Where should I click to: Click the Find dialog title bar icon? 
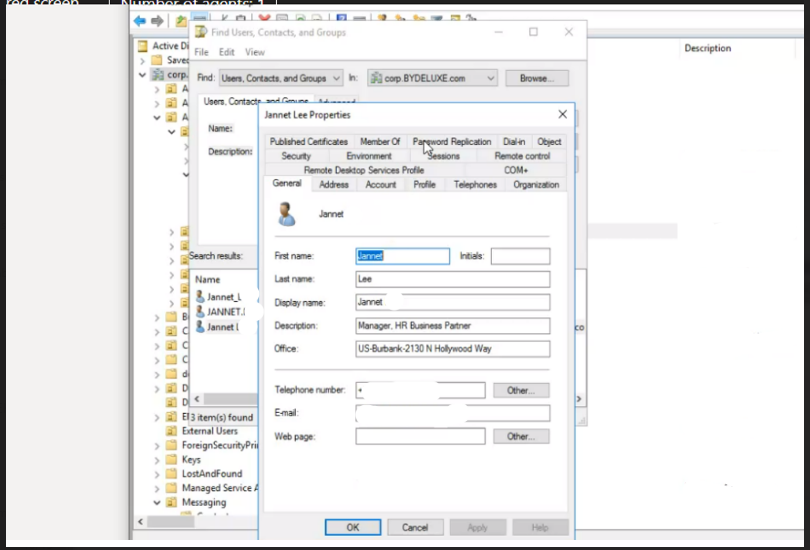[x=200, y=32]
